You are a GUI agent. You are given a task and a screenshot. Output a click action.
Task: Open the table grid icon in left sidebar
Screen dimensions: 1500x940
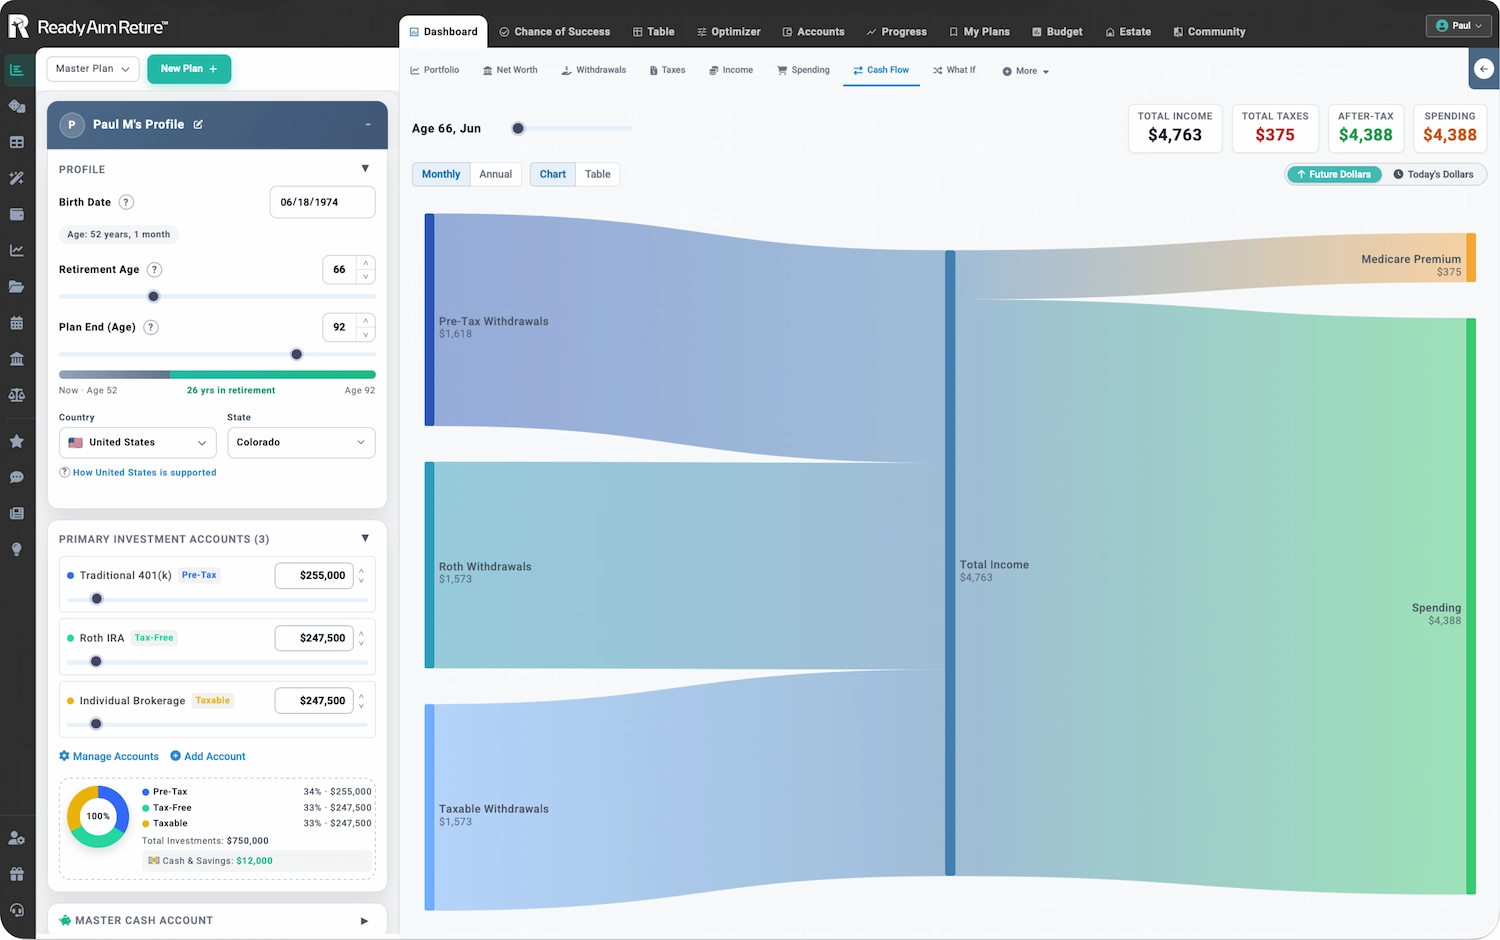coord(17,142)
